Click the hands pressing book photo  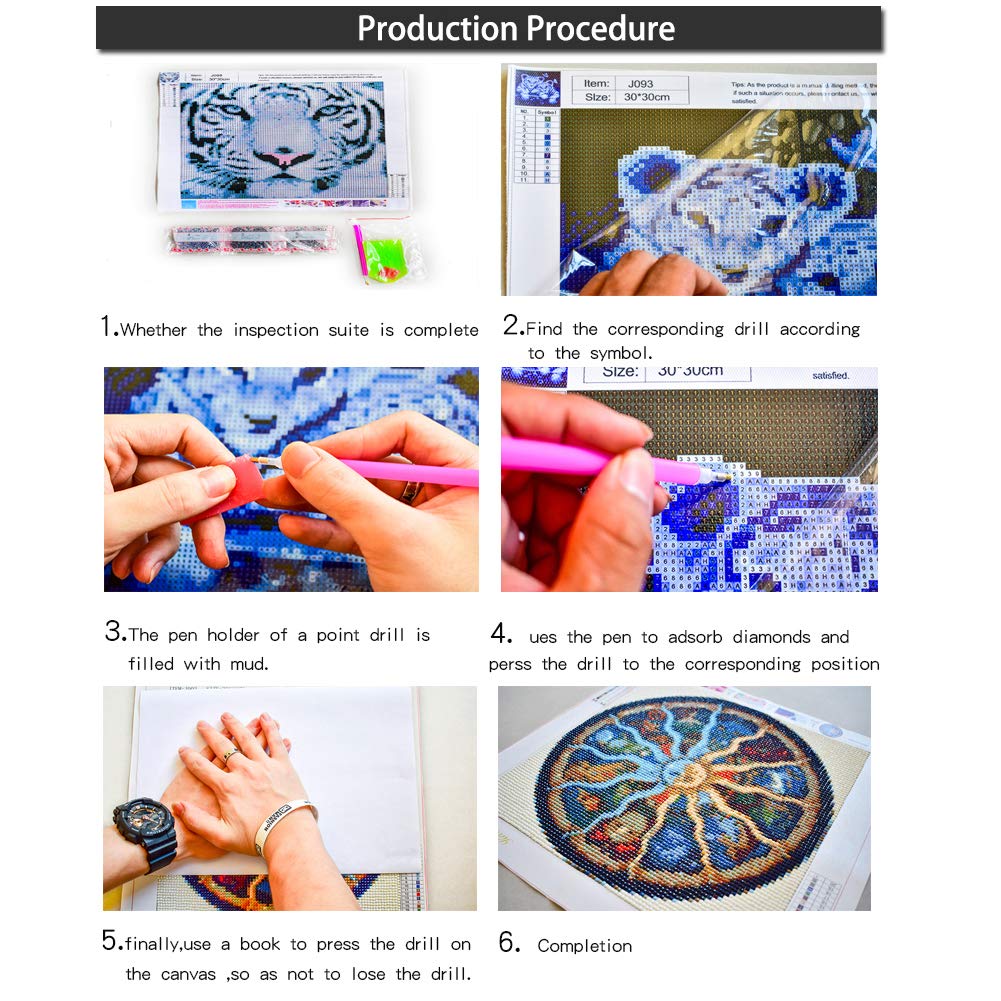coord(290,799)
